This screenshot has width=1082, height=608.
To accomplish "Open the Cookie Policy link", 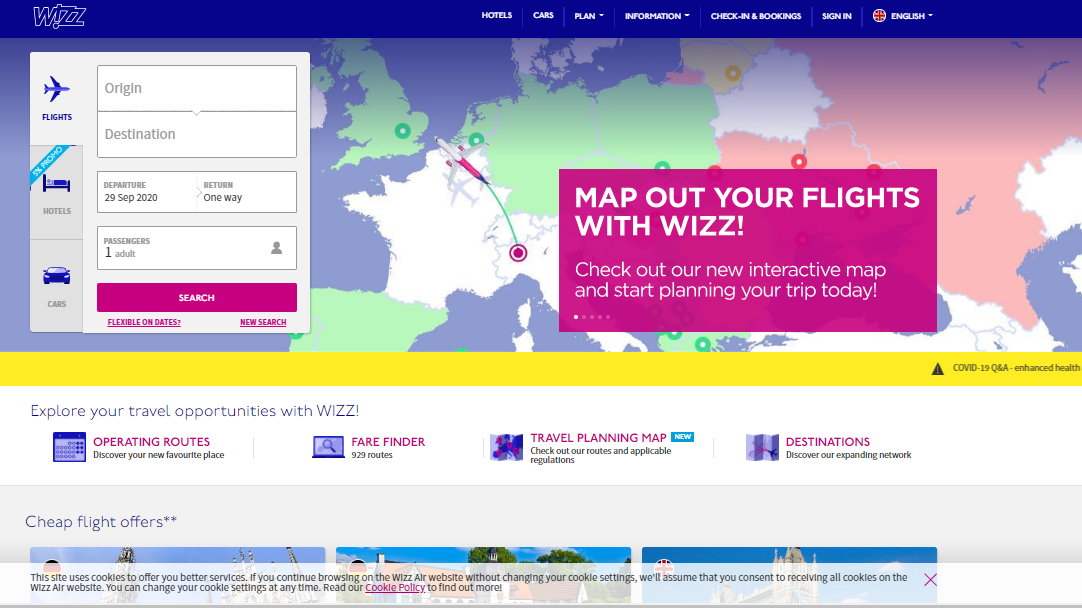I will point(395,588).
